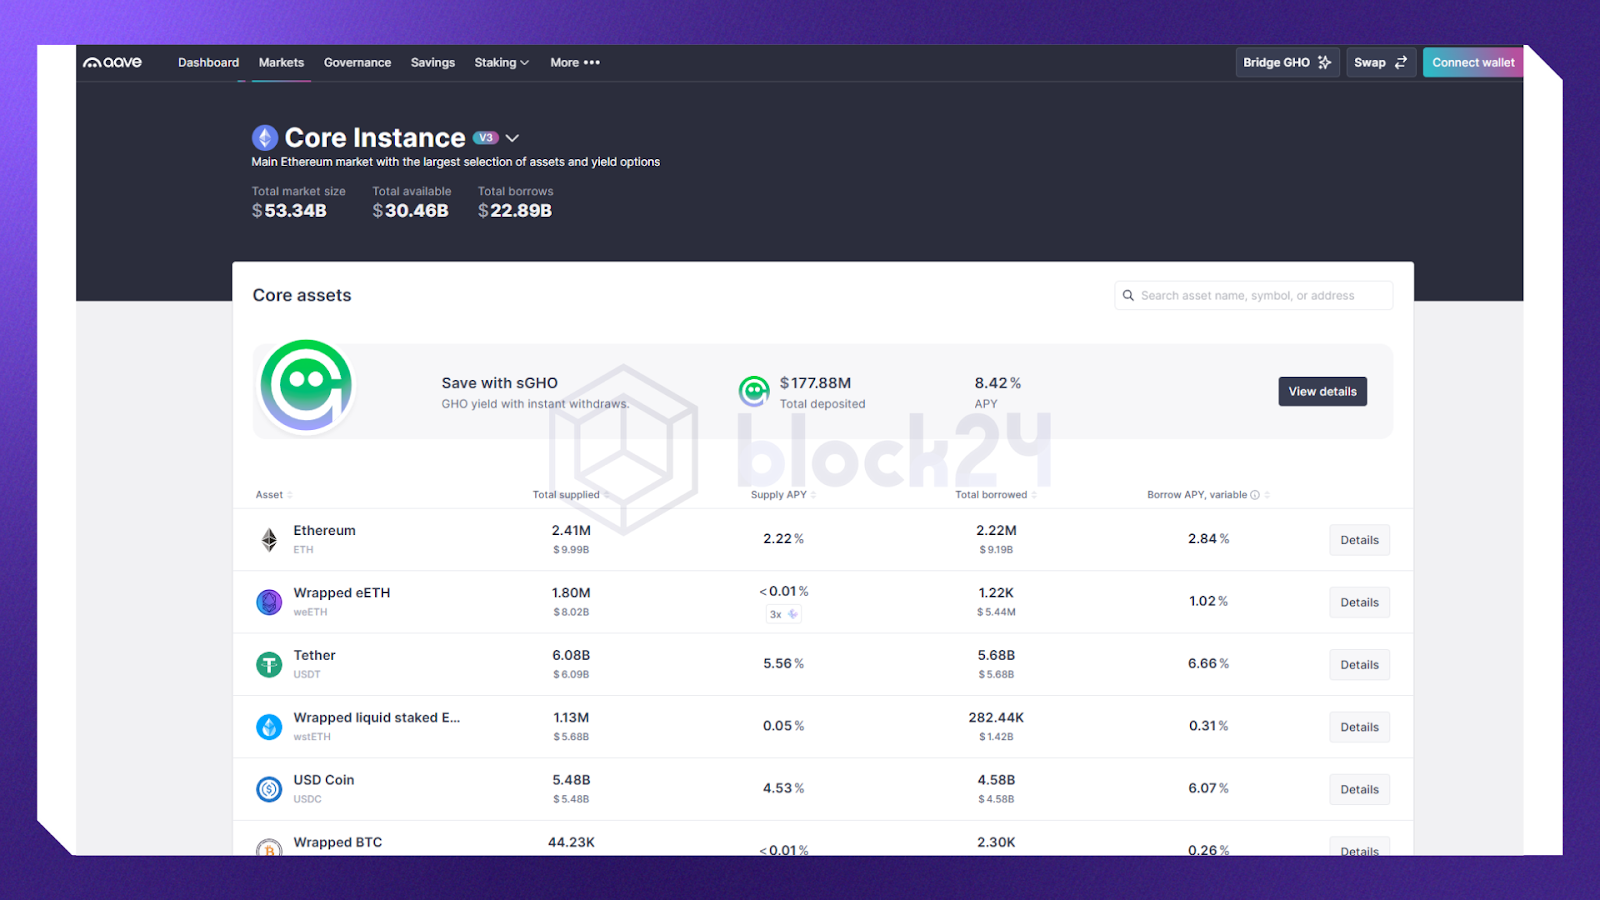Click USD Coin borrow APY 6.07%
Screen dimensions: 1600x900
(1208, 789)
